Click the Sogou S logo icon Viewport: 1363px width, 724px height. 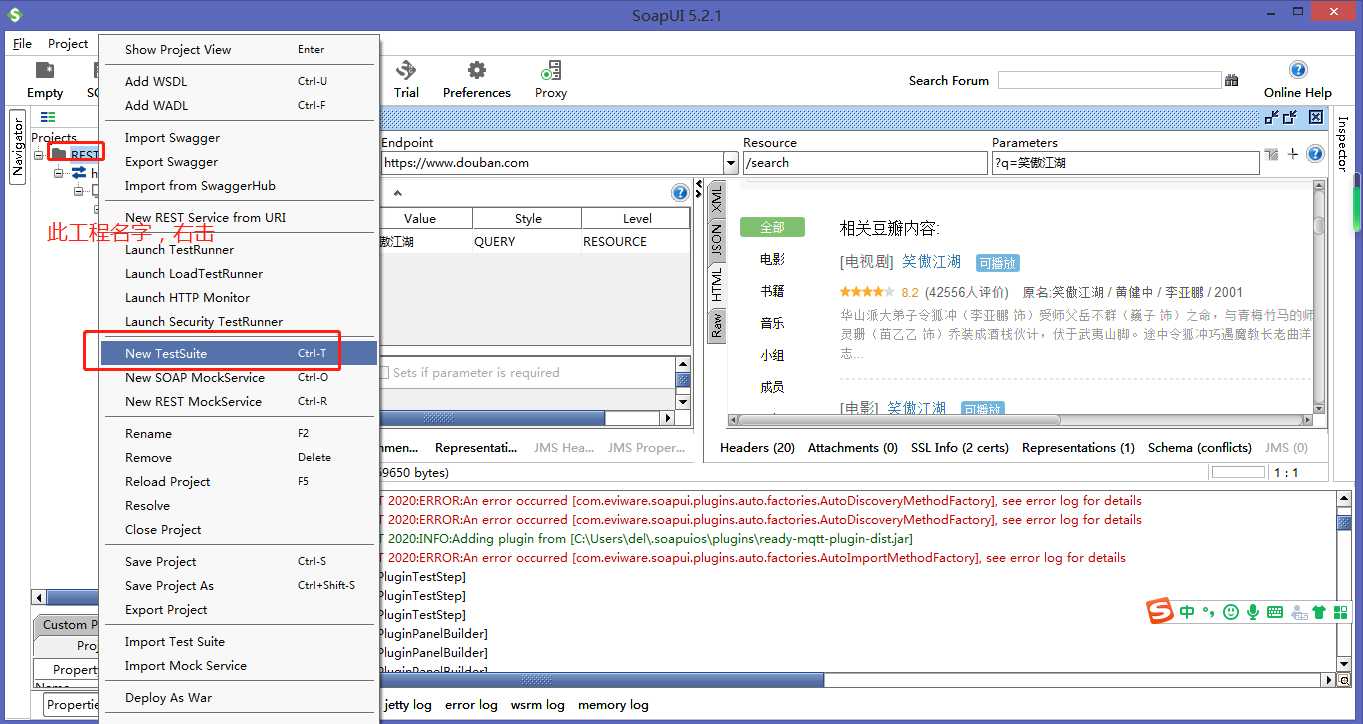pyautogui.click(x=1160, y=611)
